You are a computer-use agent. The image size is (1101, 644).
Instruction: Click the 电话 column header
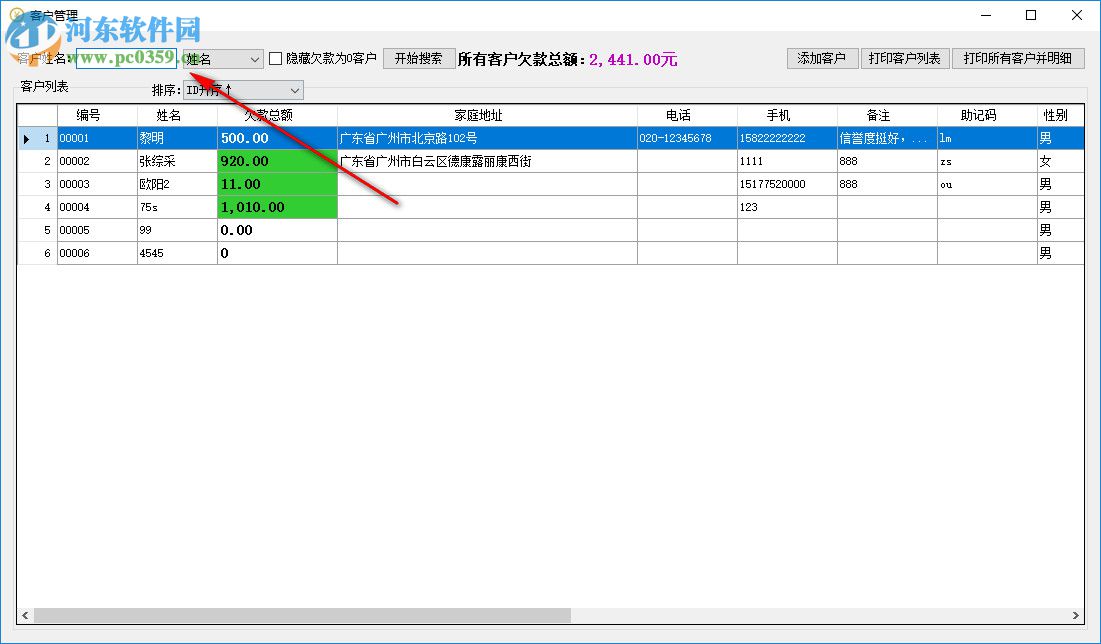(x=687, y=115)
